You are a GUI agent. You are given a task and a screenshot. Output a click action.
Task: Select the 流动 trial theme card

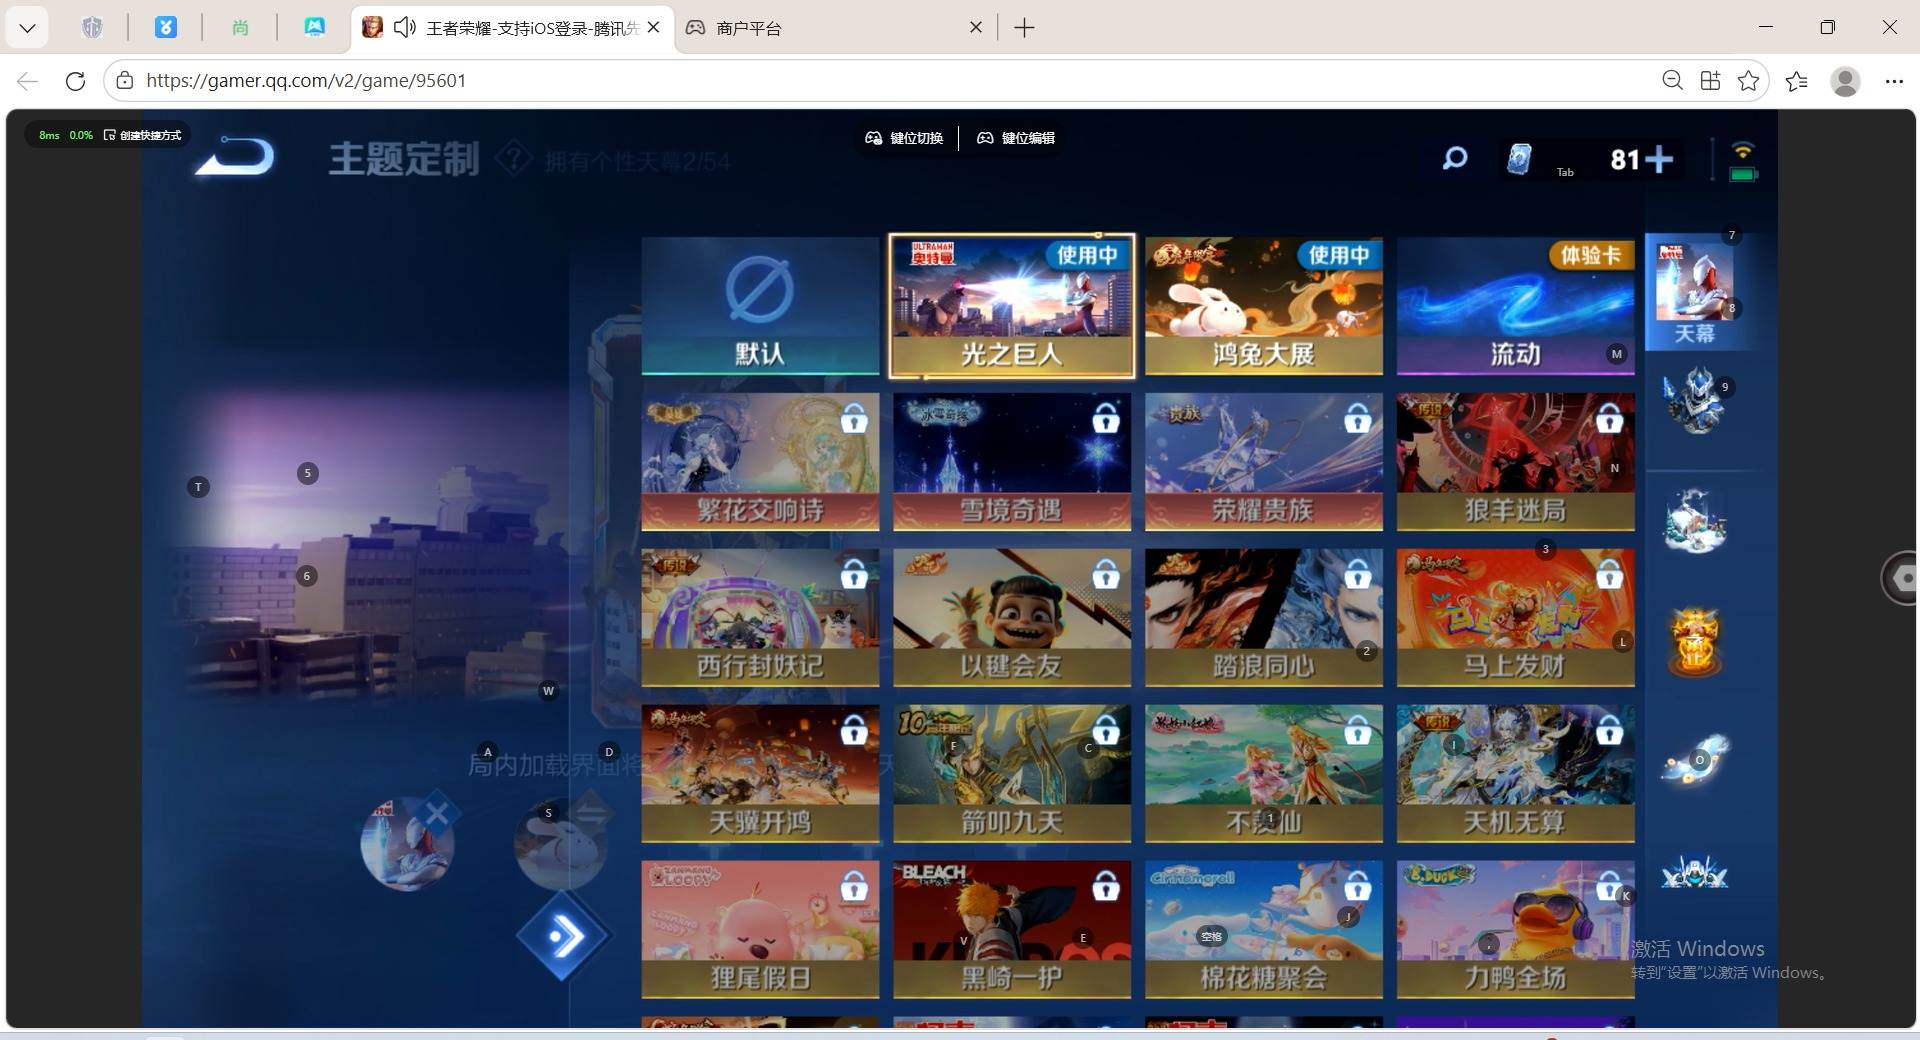1516,306
